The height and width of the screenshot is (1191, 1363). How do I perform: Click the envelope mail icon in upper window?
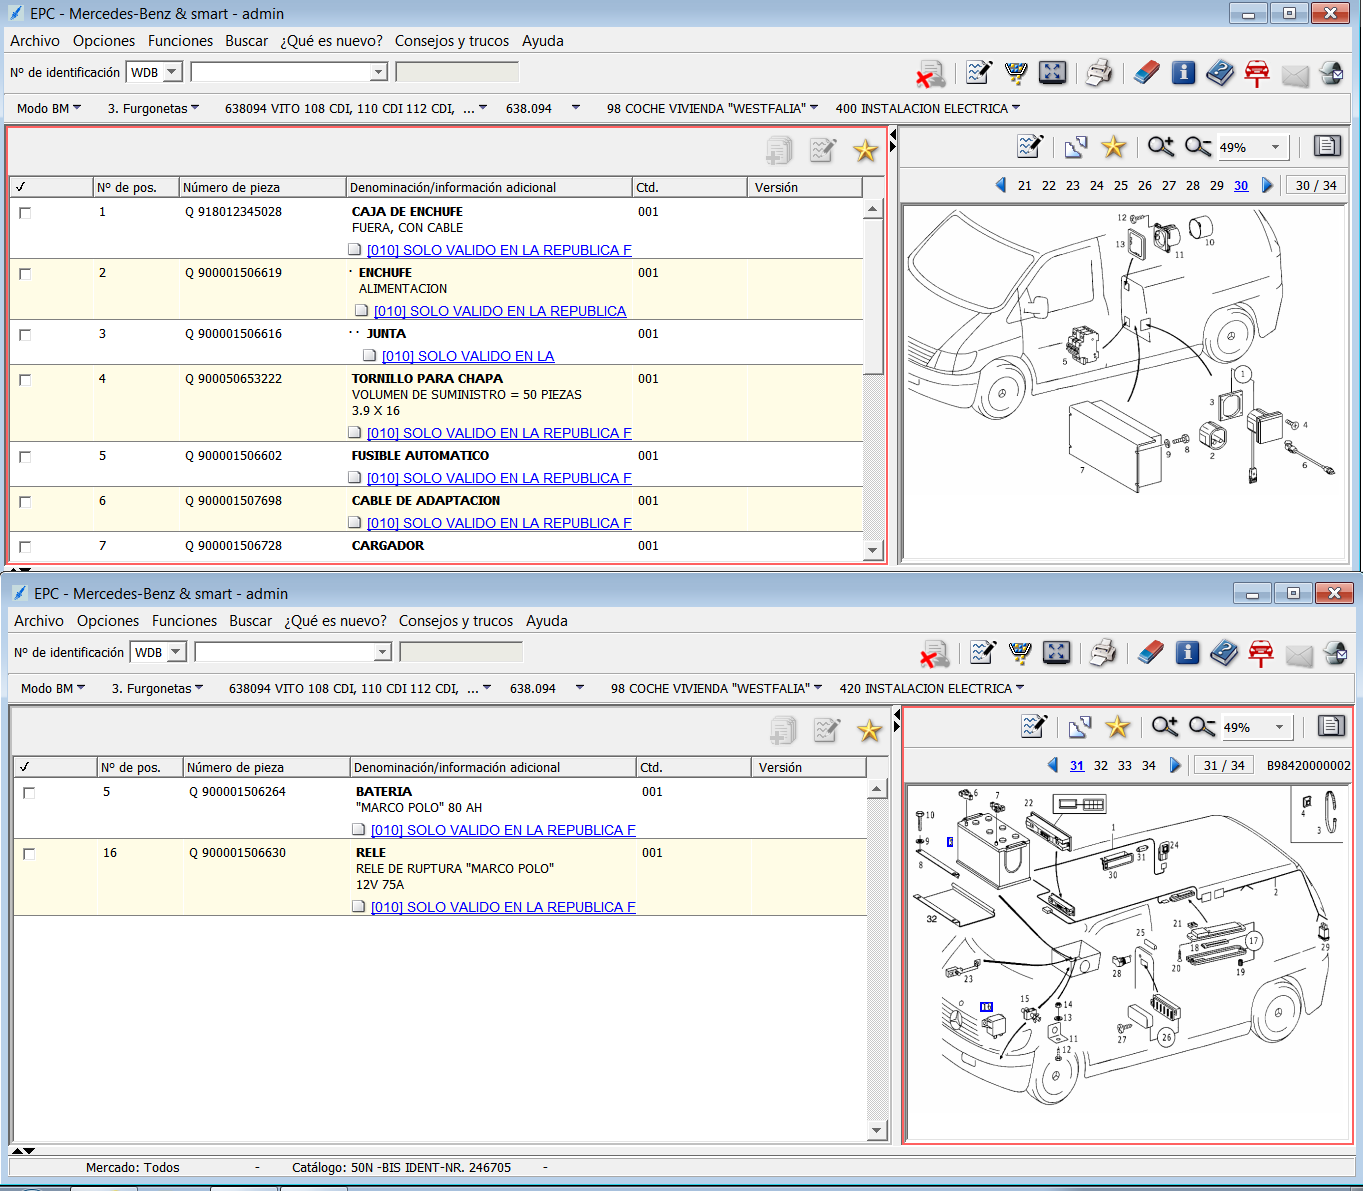tap(1295, 75)
